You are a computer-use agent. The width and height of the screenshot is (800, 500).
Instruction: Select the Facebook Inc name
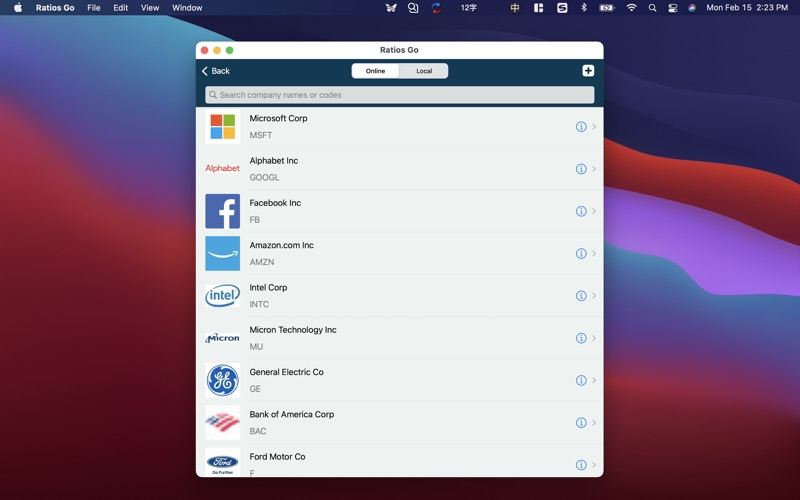275,203
